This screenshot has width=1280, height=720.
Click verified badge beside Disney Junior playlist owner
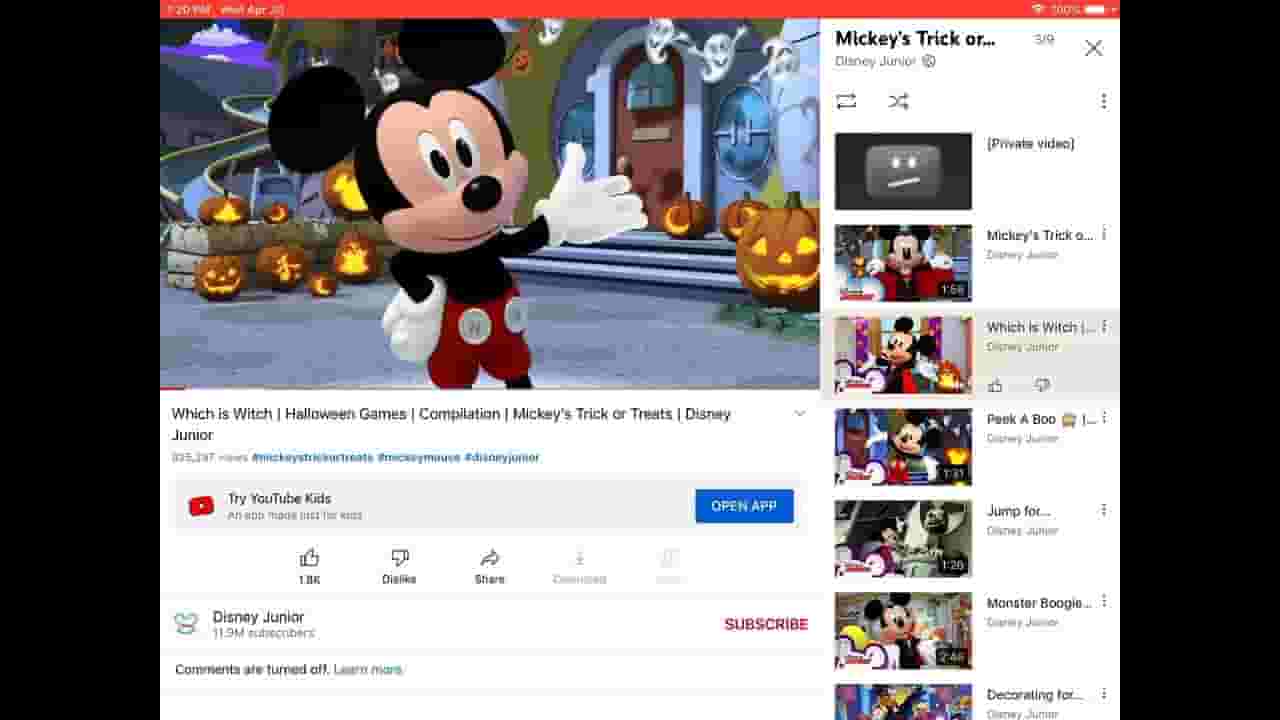tap(929, 61)
